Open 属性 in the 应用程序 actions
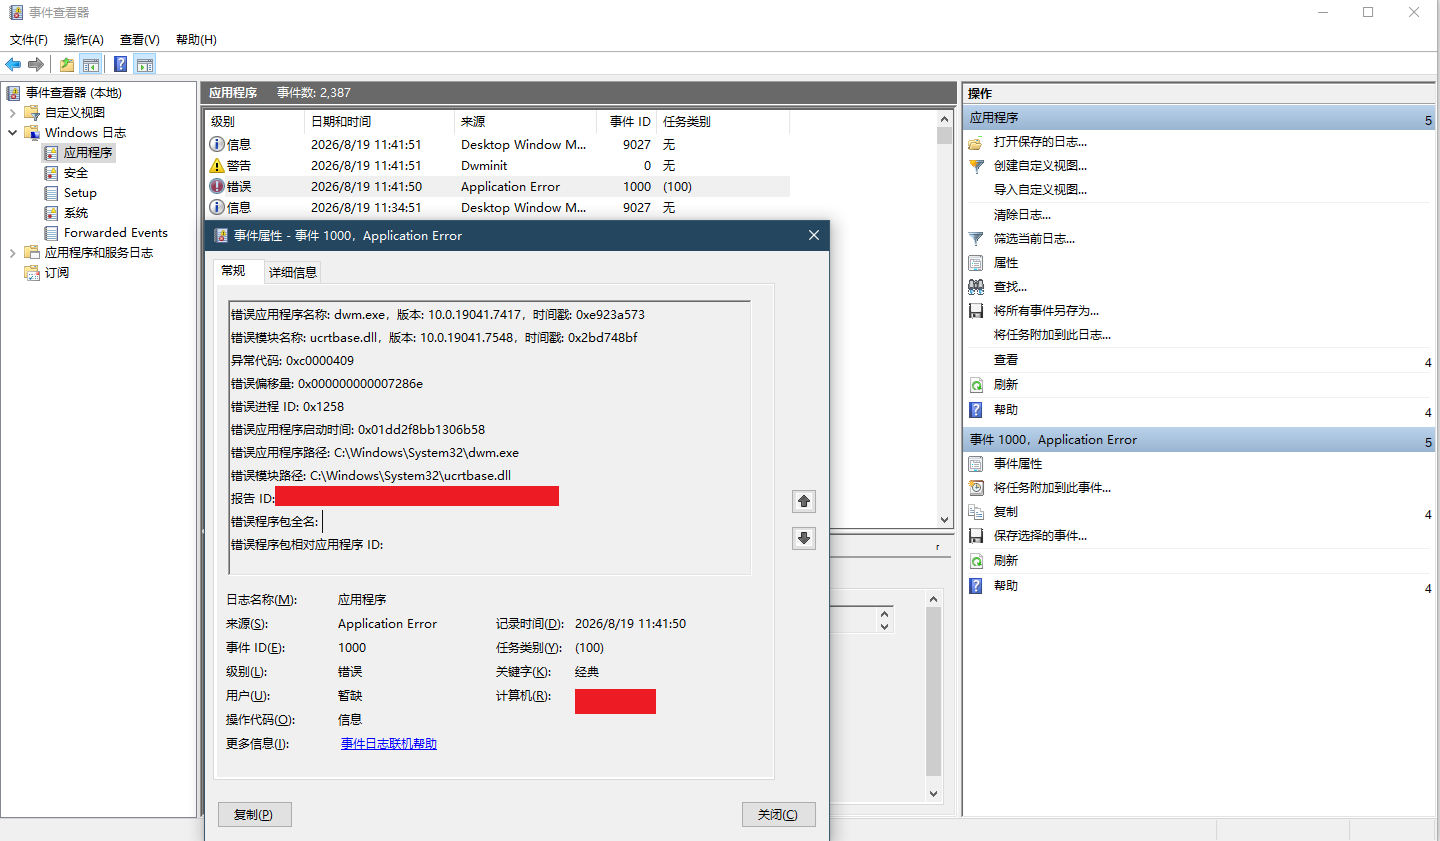The width and height of the screenshot is (1440, 841). [x=1006, y=263]
